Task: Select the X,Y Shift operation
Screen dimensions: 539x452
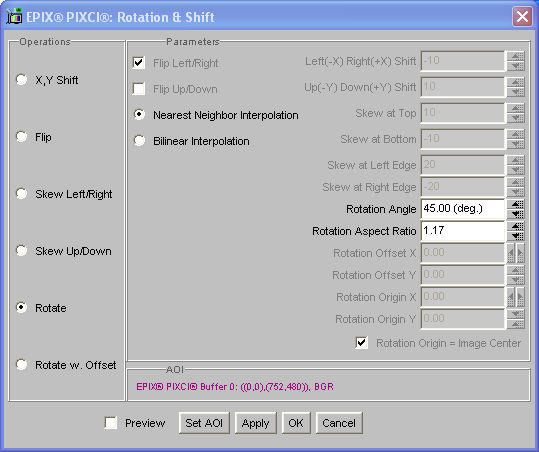Action: tap(22, 80)
